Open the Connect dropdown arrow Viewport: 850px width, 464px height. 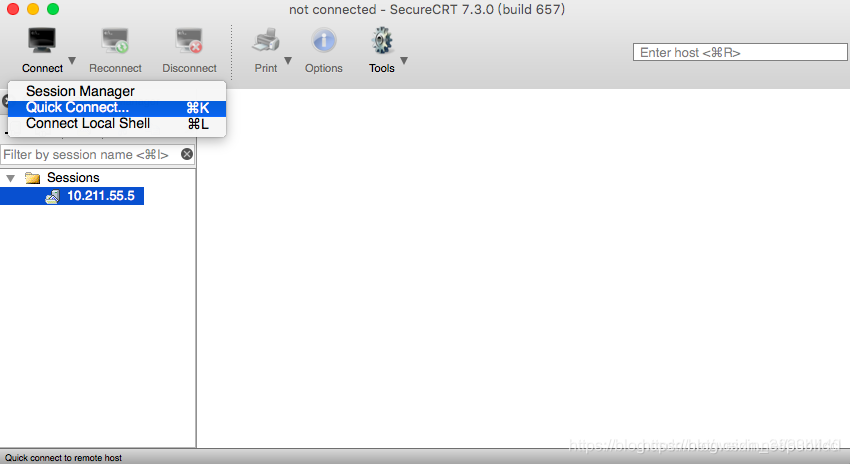pos(72,60)
